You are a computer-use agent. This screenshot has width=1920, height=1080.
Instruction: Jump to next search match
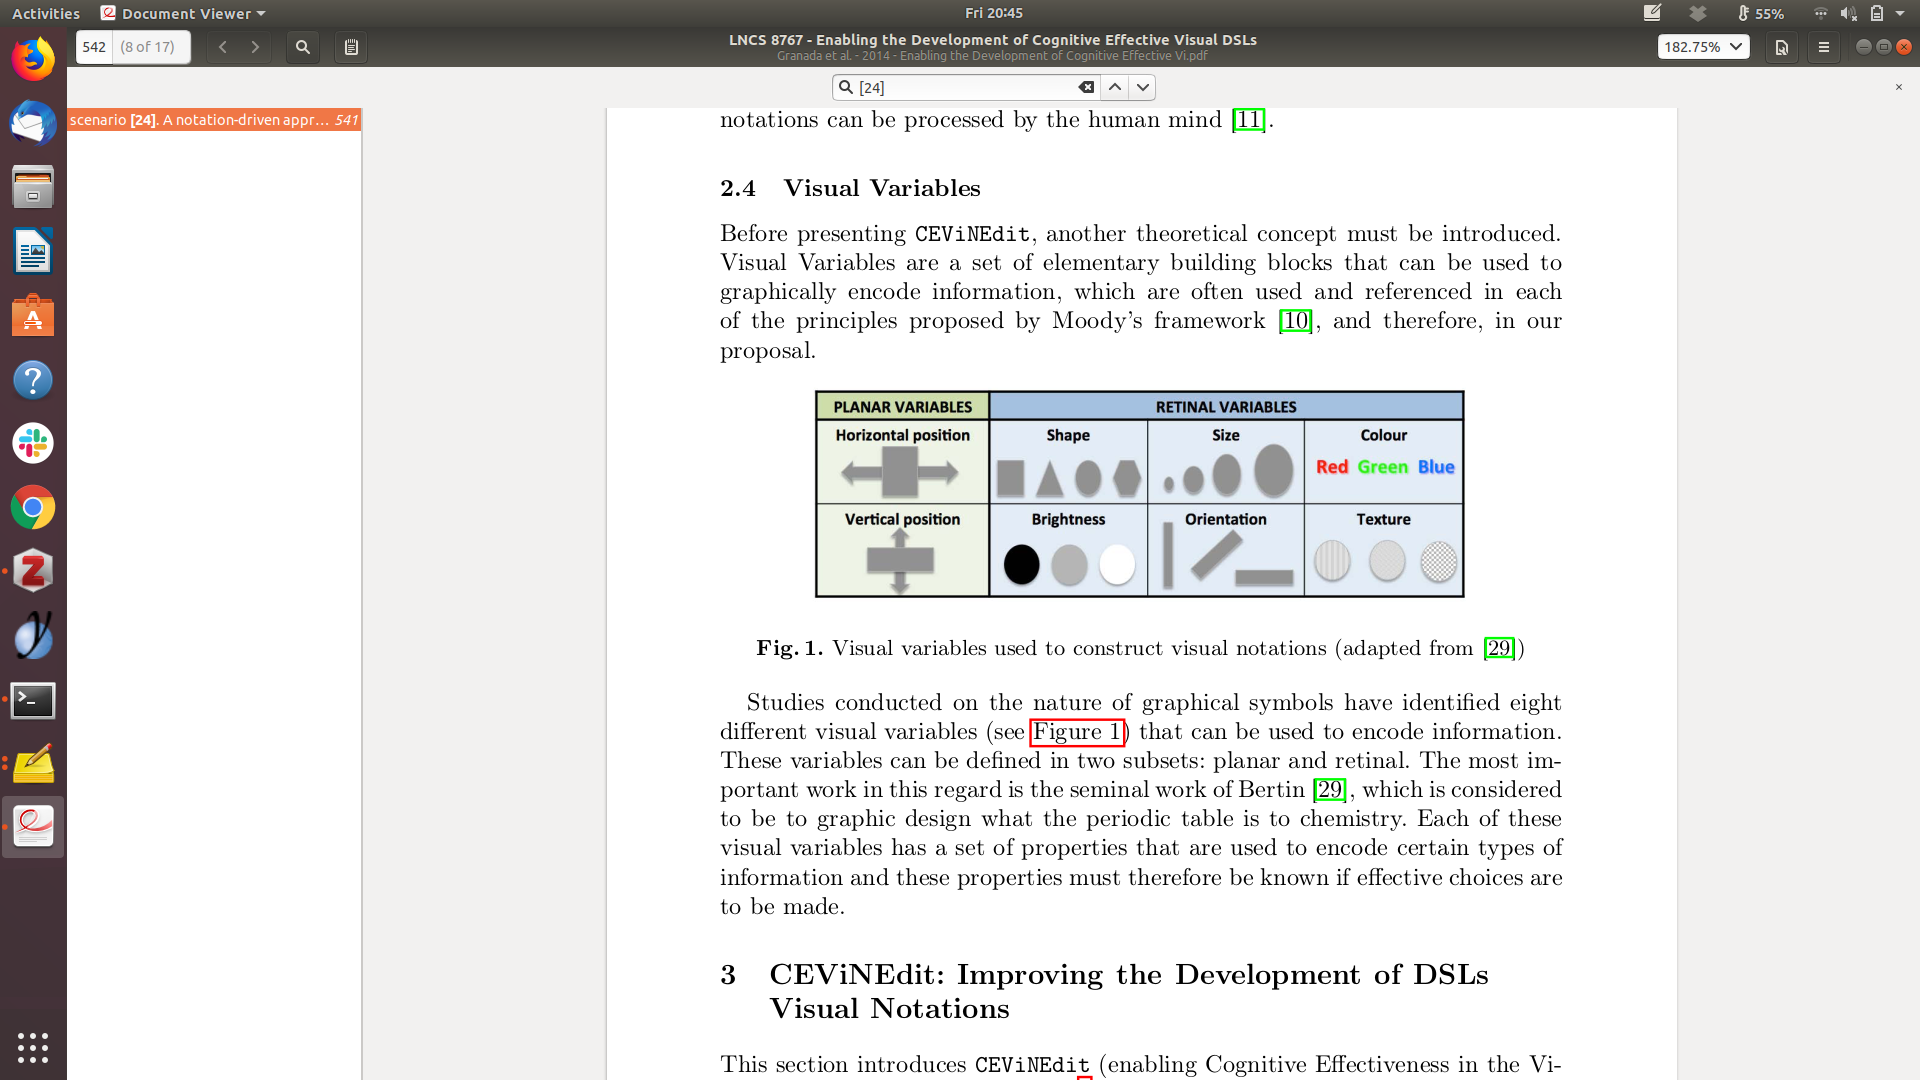tap(1143, 88)
